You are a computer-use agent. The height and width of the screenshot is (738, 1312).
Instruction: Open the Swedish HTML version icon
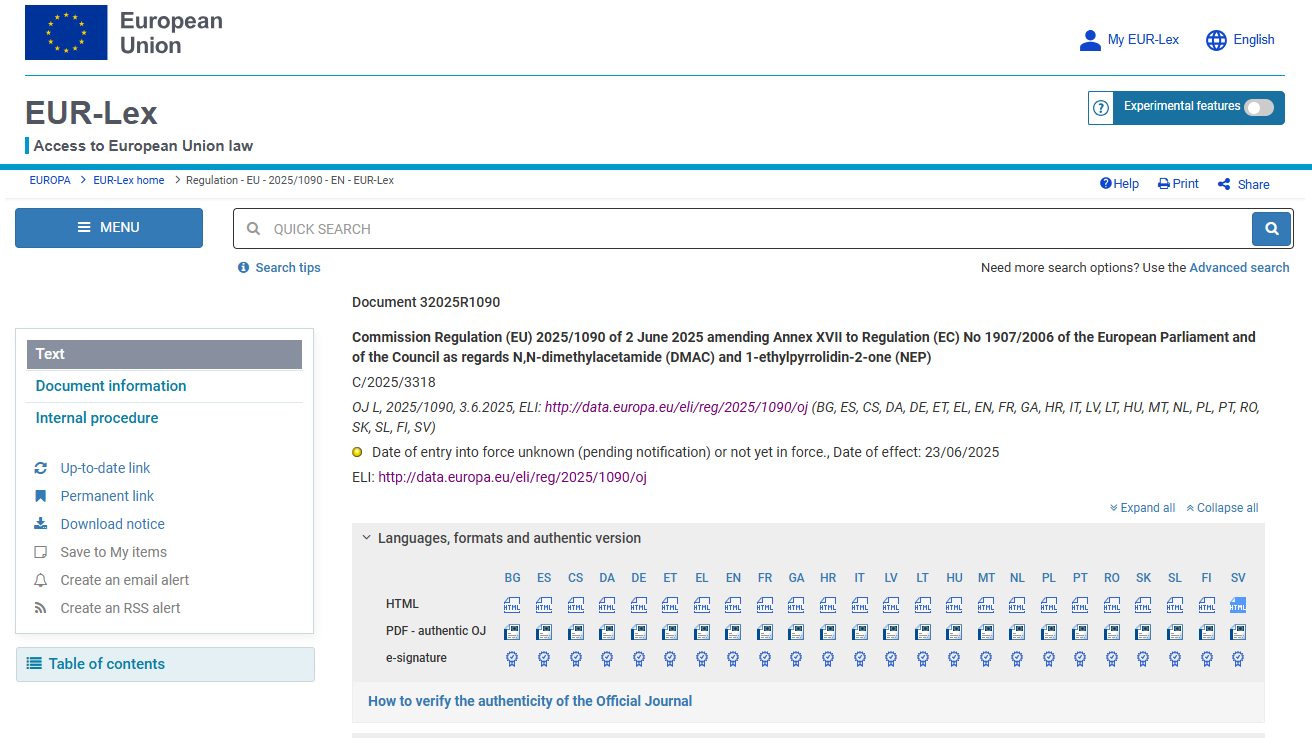1238,605
